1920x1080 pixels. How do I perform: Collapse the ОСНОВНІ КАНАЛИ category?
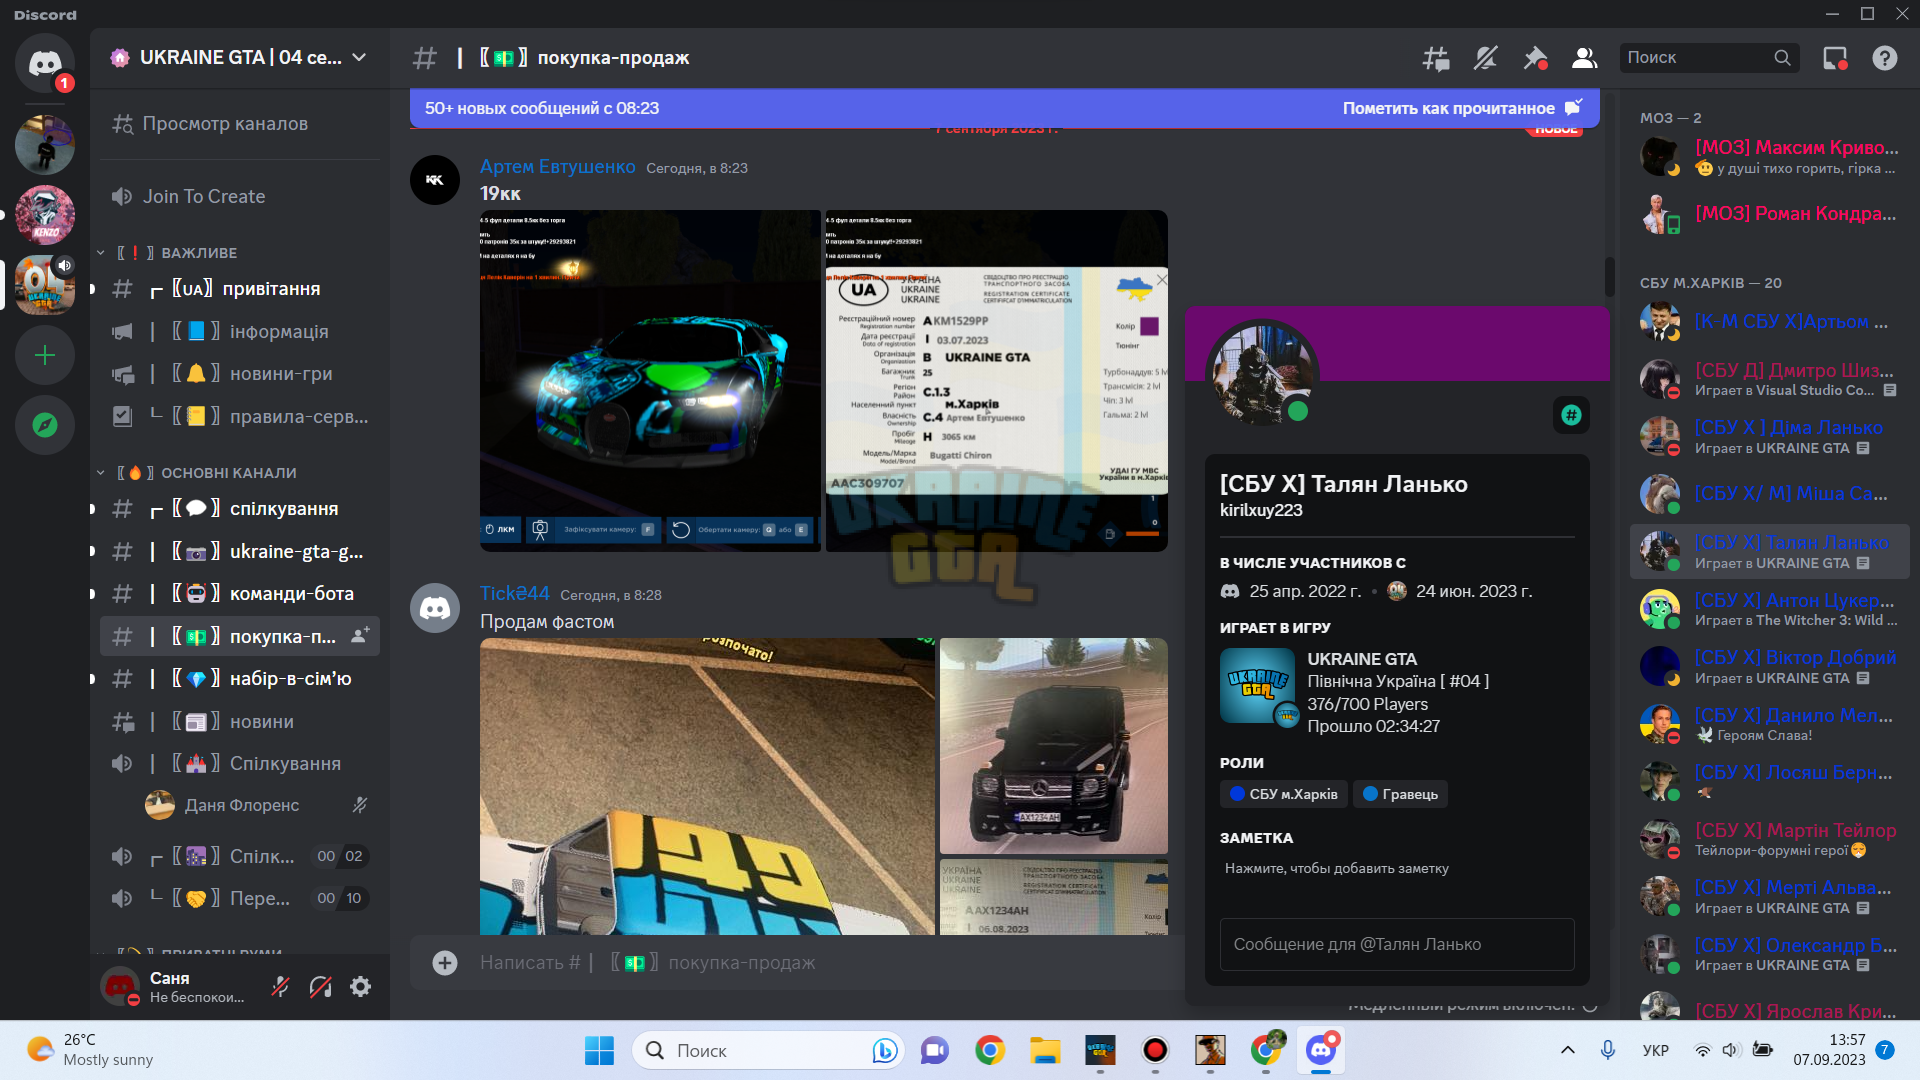[x=197, y=473]
